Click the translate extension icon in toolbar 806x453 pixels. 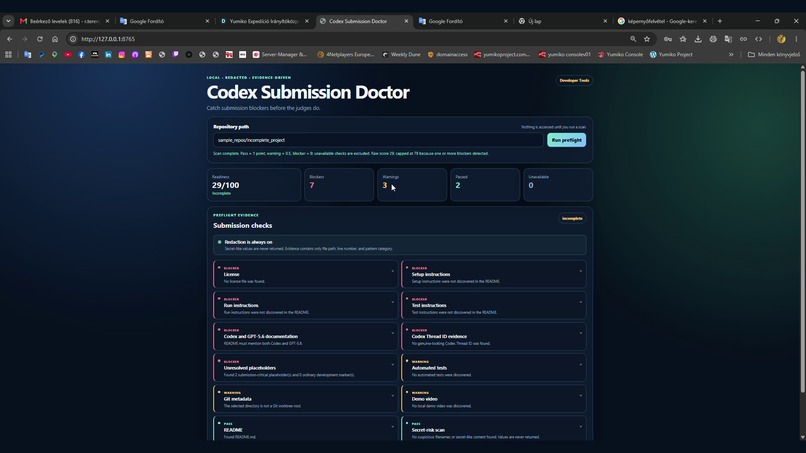click(x=728, y=39)
